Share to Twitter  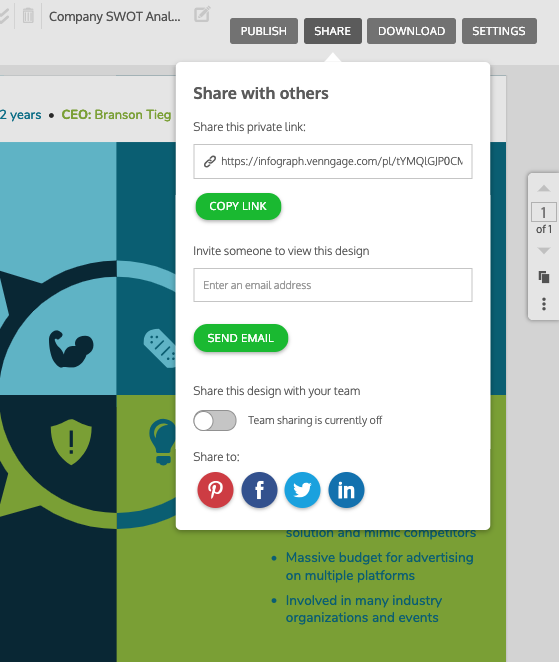tap(302, 490)
